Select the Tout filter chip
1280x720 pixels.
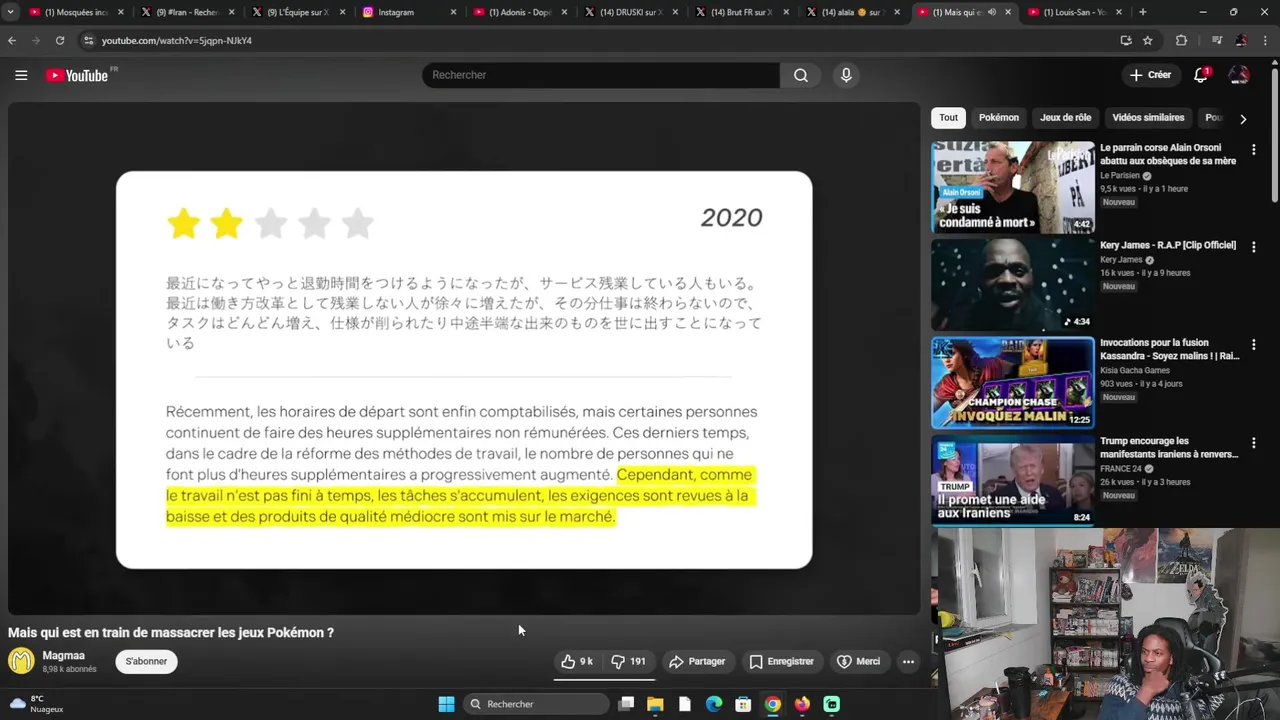point(948,118)
